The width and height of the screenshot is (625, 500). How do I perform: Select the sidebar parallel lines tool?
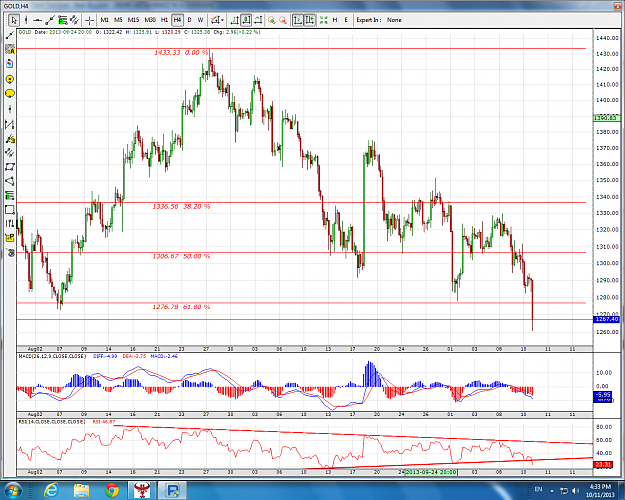coord(10,152)
